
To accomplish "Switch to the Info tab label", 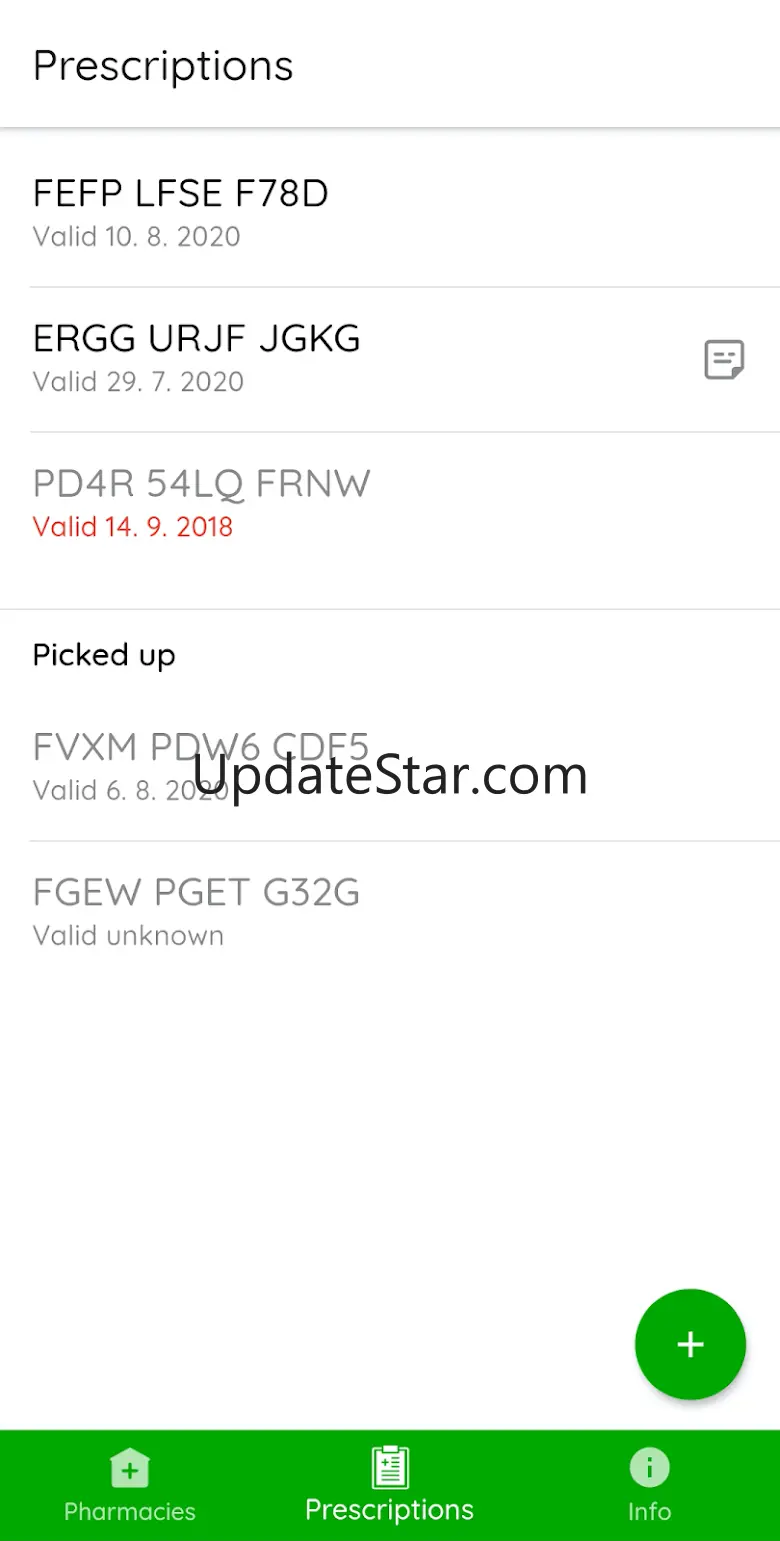I will point(649,1511).
